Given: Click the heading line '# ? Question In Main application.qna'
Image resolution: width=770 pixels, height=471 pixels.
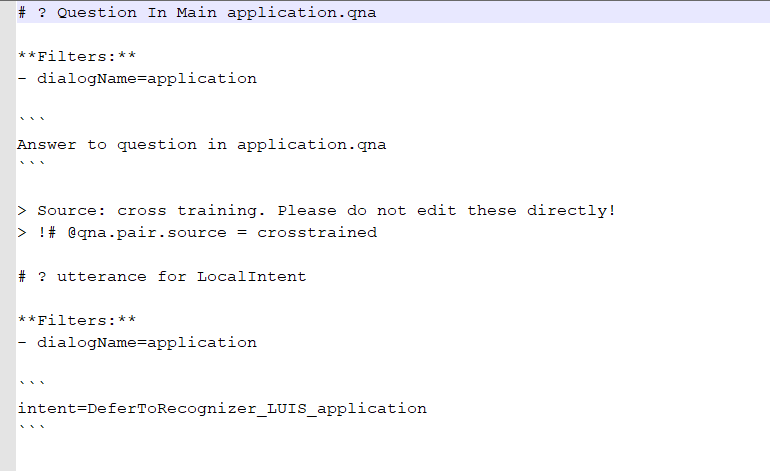Looking at the screenshot, I should coord(197,12).
